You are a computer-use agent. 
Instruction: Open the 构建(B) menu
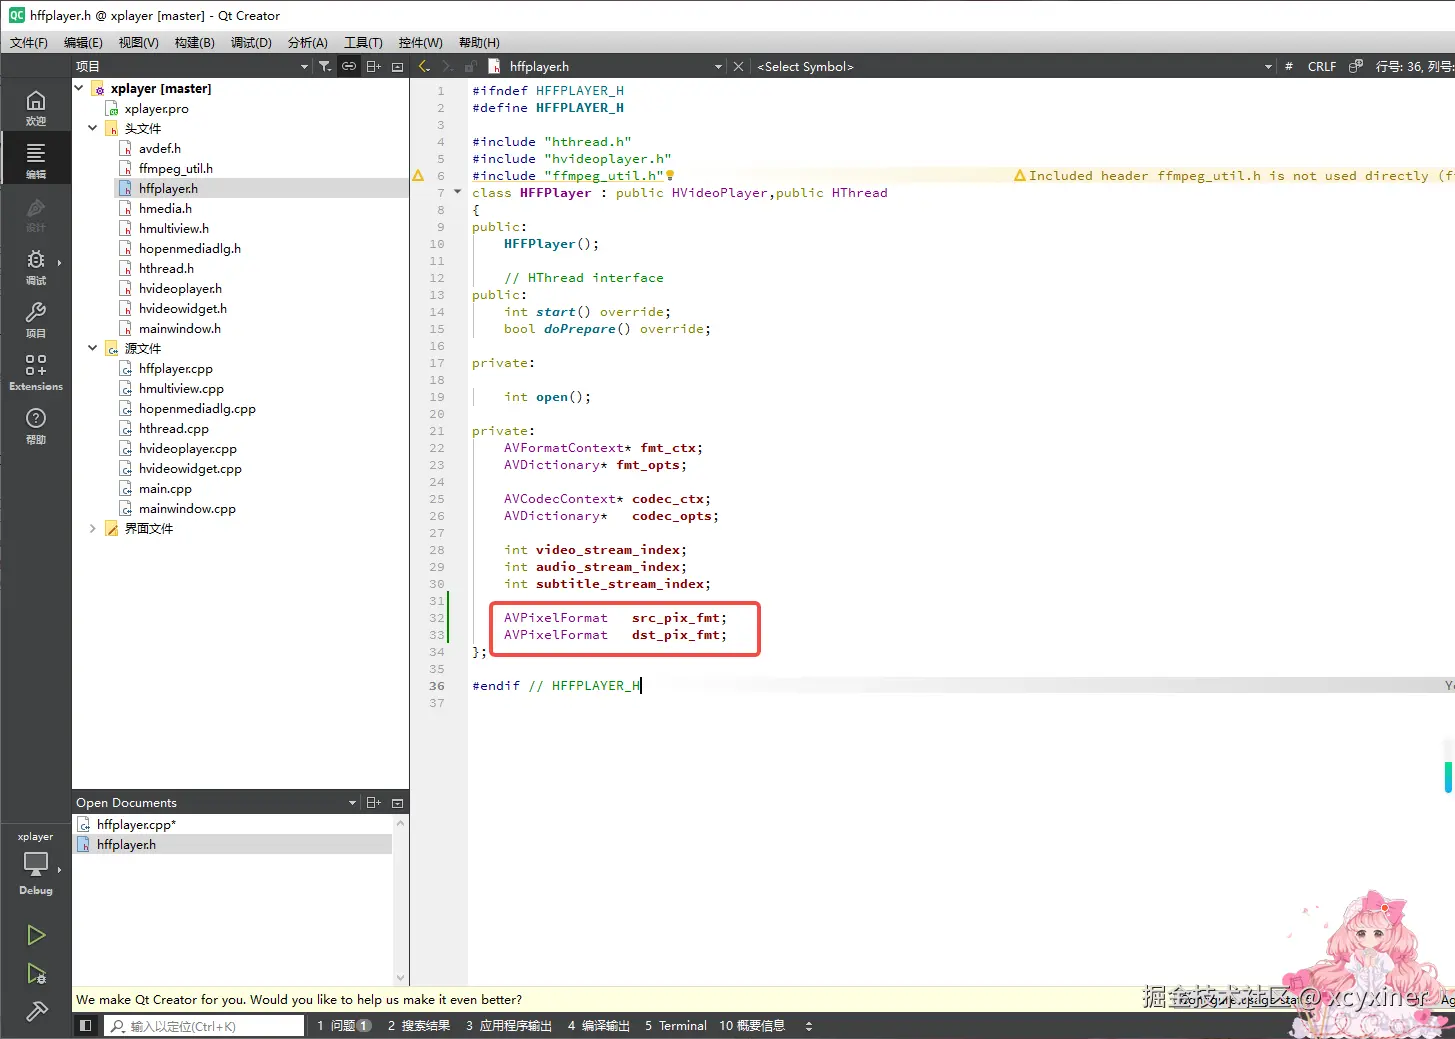coord(194,42)
